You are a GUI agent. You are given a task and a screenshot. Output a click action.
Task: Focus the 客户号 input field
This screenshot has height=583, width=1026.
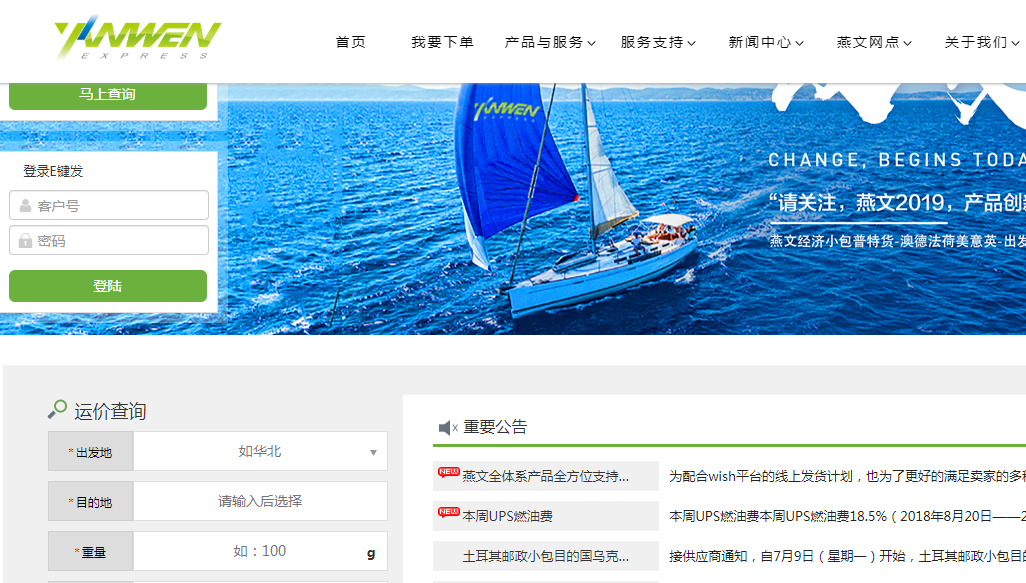[x=109, y=205]
